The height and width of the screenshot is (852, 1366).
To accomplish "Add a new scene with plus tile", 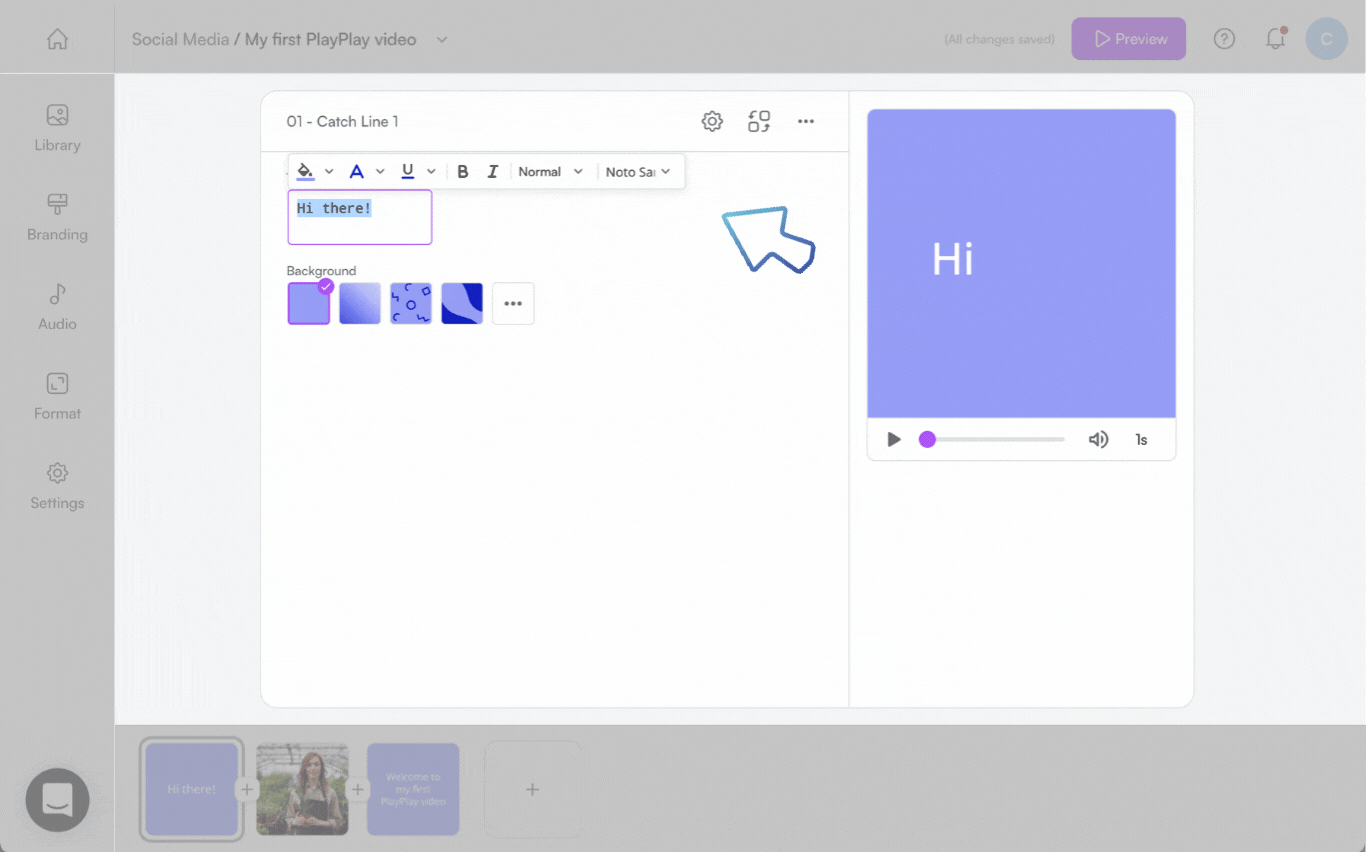I will pos(532,790).
